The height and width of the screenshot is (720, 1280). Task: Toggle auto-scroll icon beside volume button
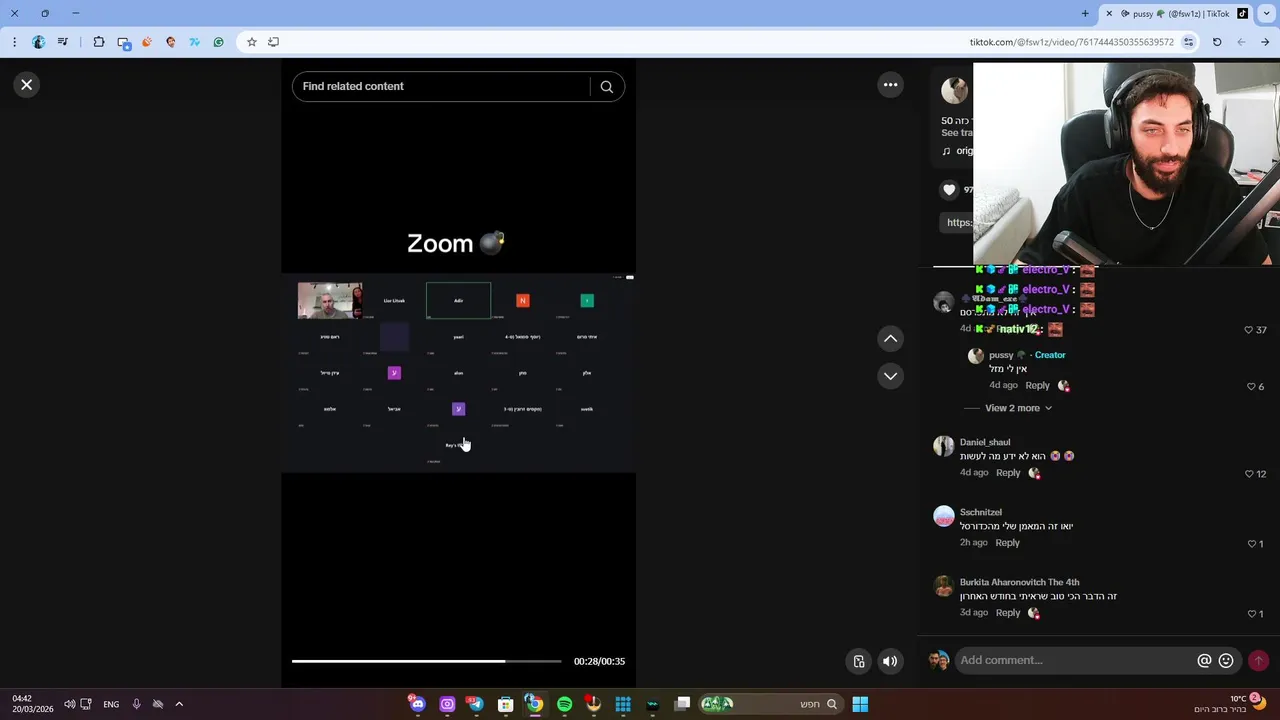click(x=859, y=661)
